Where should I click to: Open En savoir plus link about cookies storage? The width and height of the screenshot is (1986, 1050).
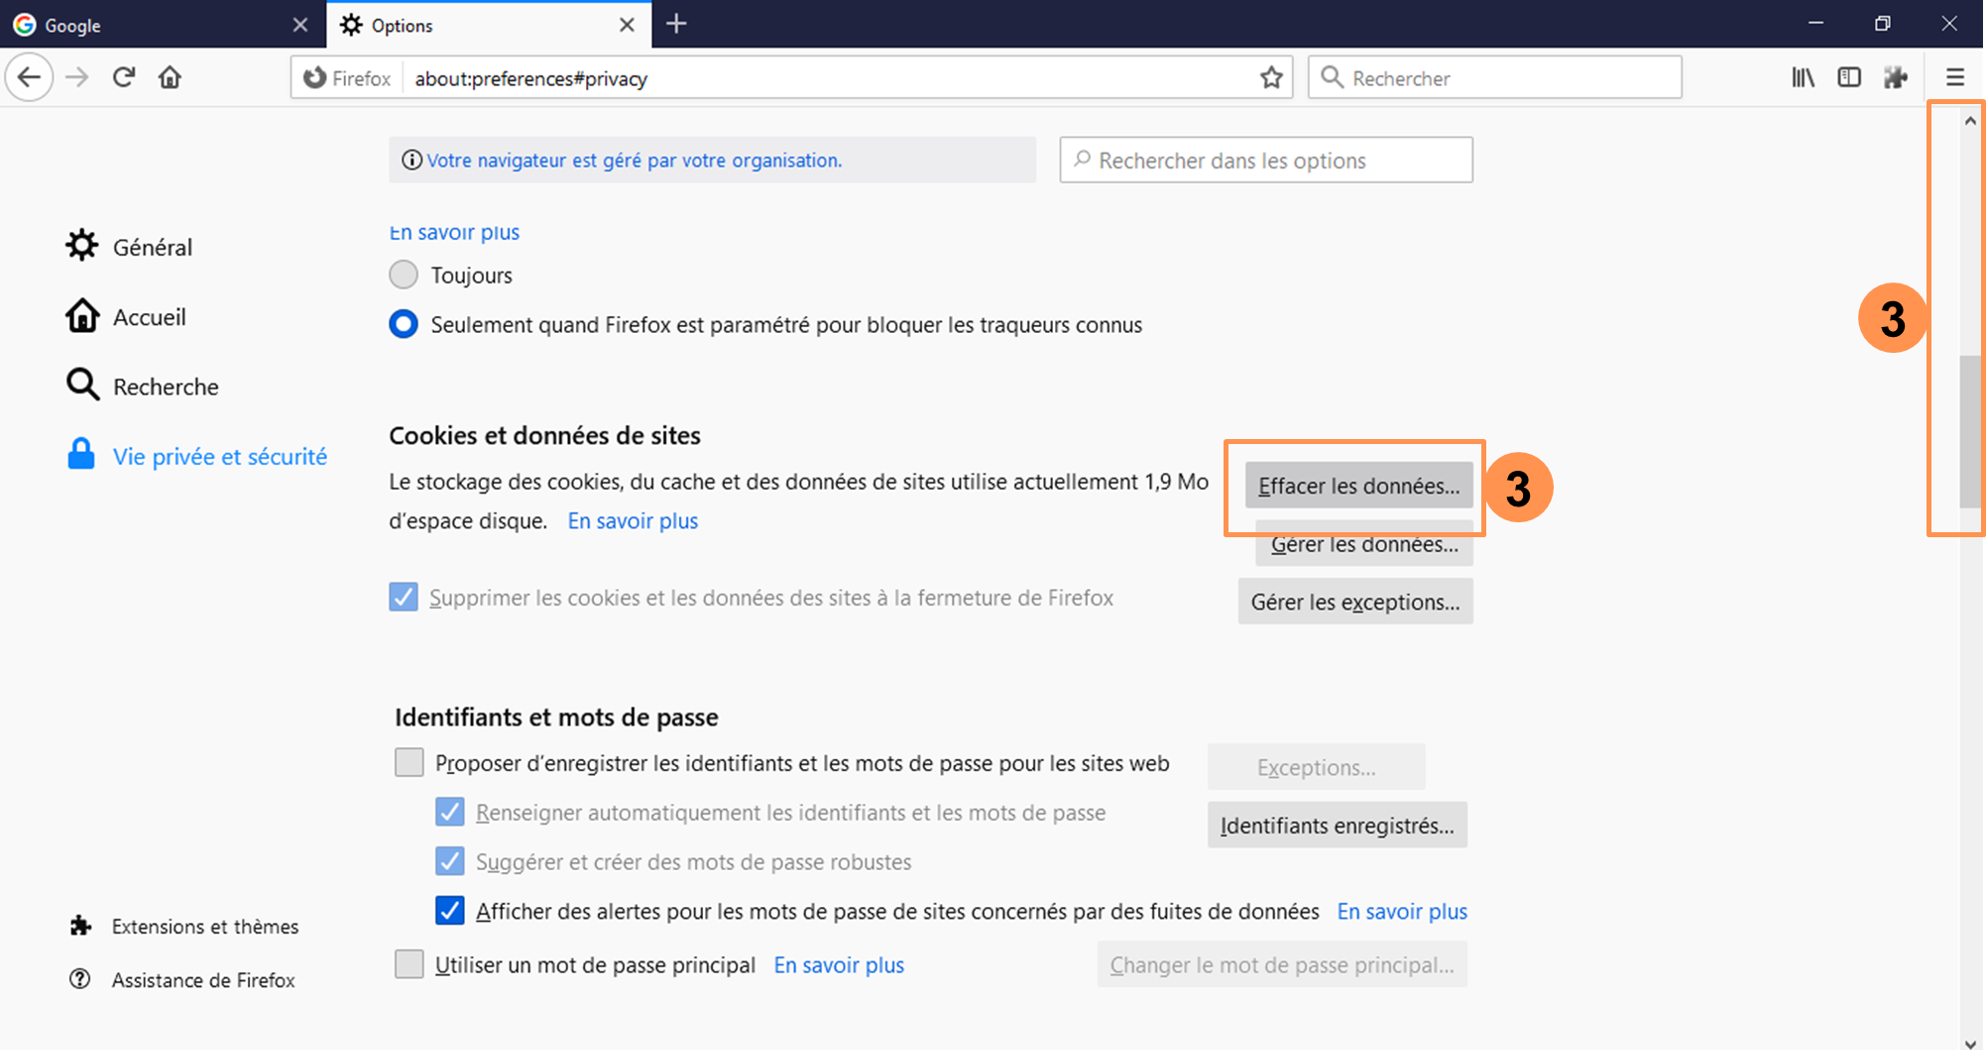633,521
